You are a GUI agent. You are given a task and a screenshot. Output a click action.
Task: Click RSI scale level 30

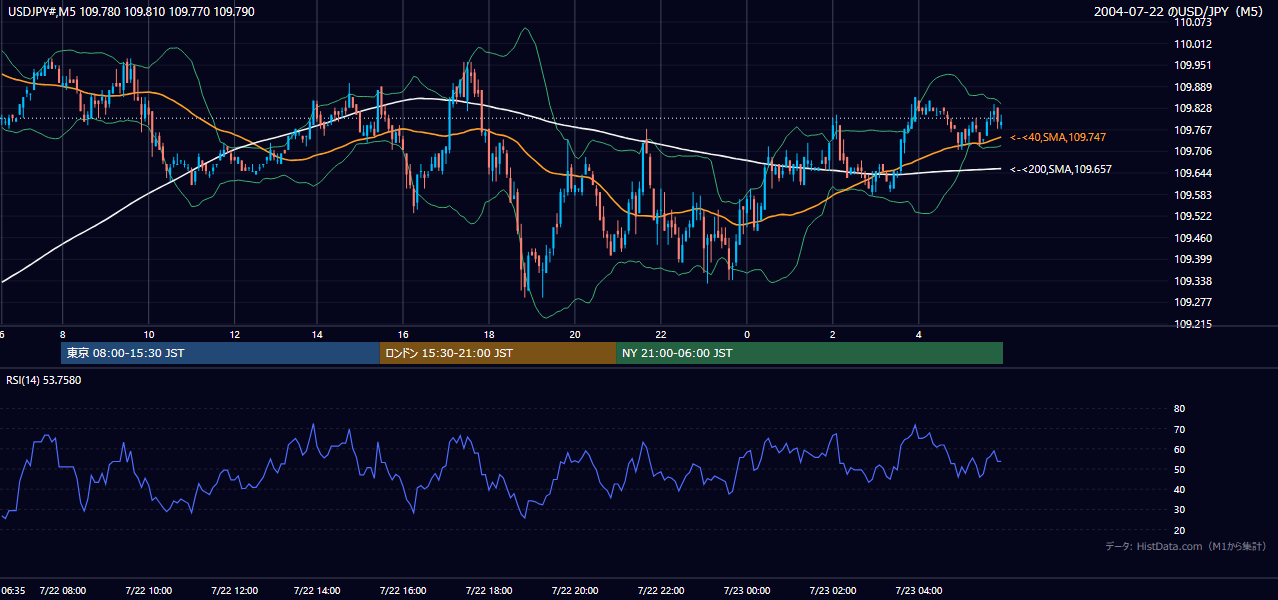pos(1179,510)
